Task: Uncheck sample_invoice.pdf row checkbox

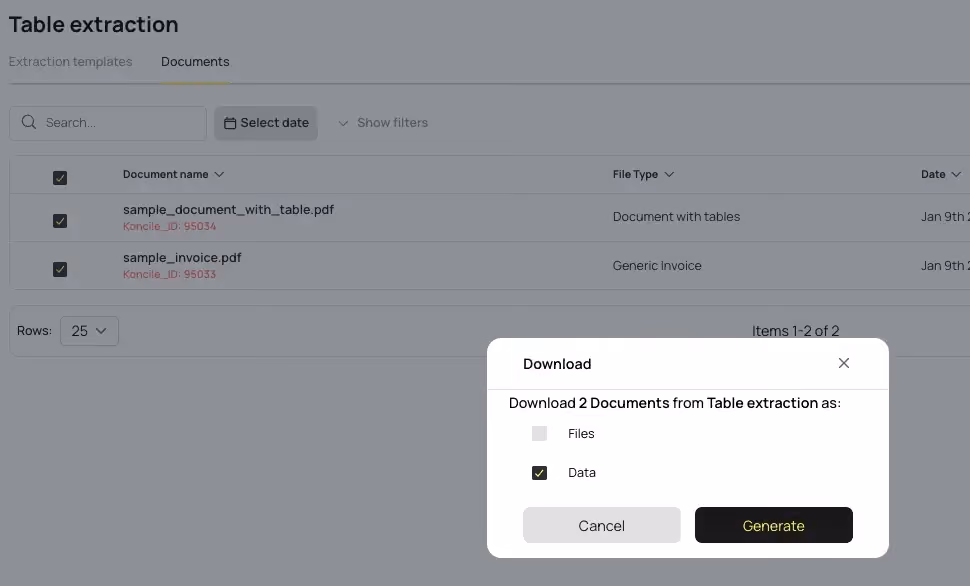Action: point(60,269)
